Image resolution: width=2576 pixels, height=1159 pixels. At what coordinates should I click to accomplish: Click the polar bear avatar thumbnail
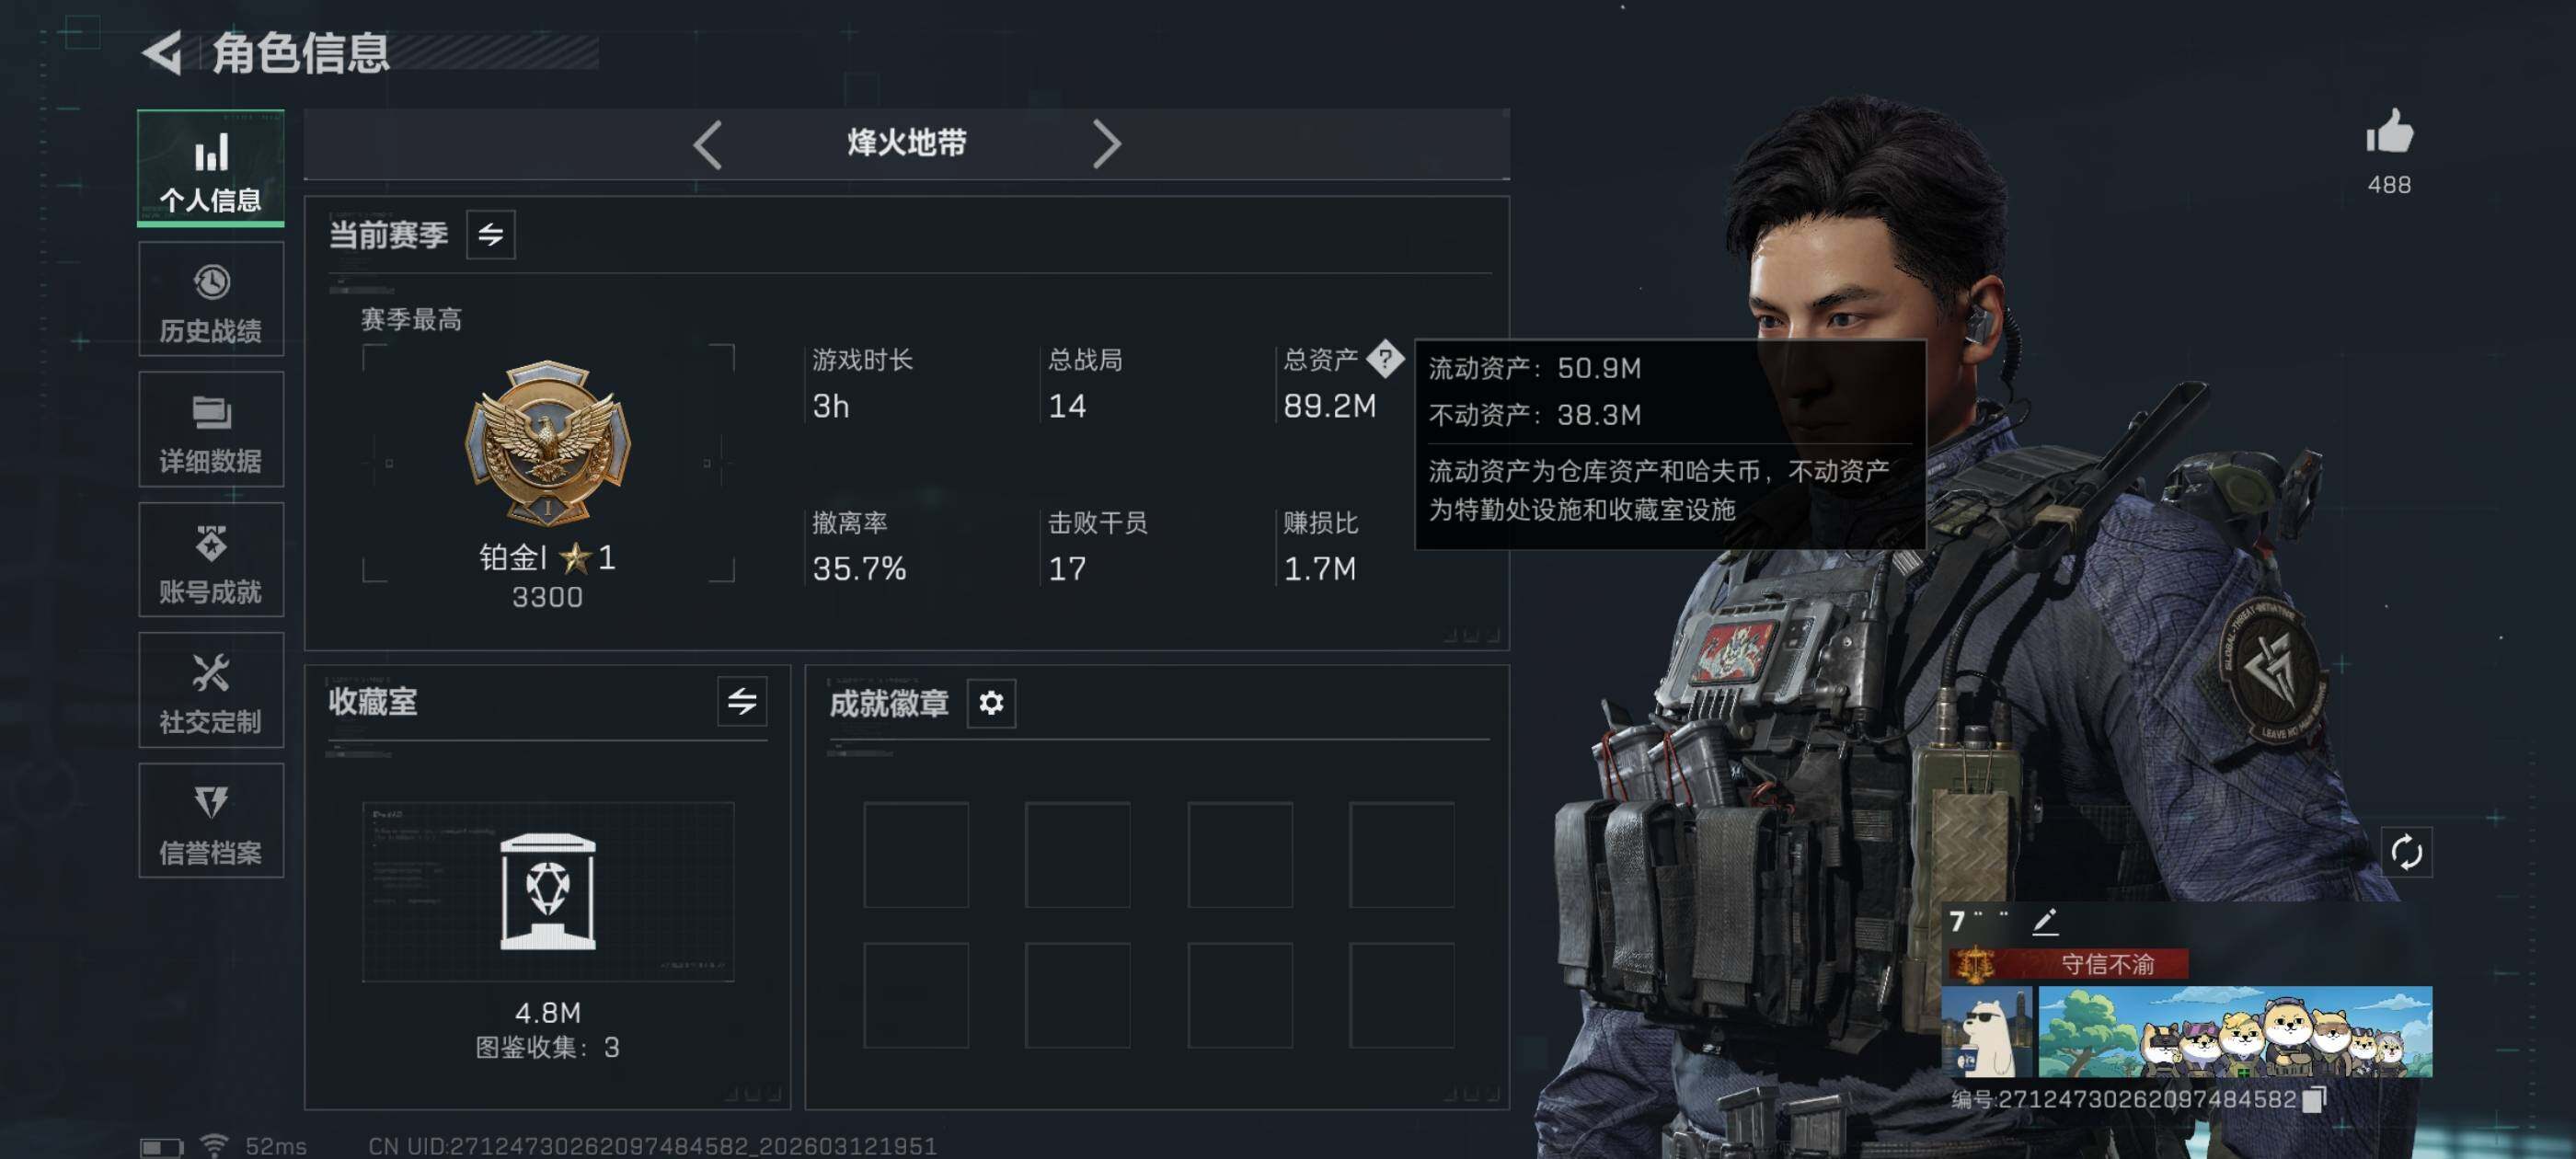tap(1986, 1032)
